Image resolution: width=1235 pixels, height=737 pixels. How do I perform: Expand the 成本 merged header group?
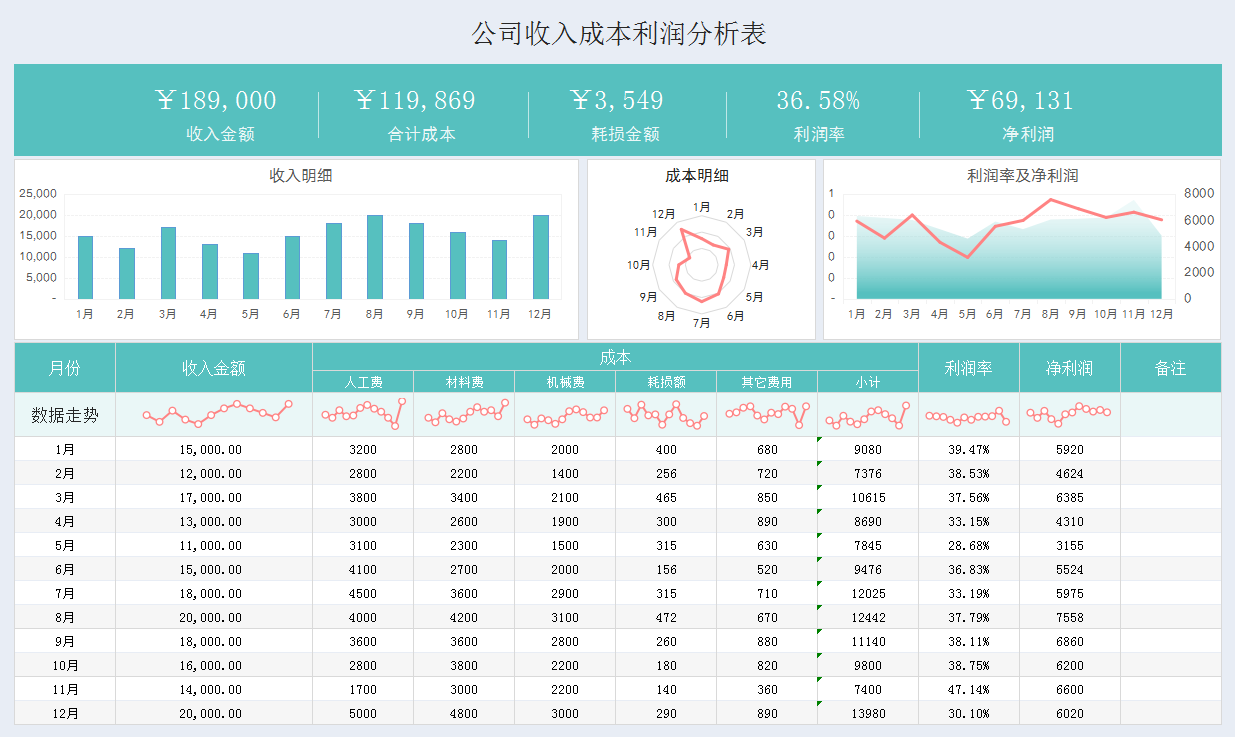(x=614, y=357)
